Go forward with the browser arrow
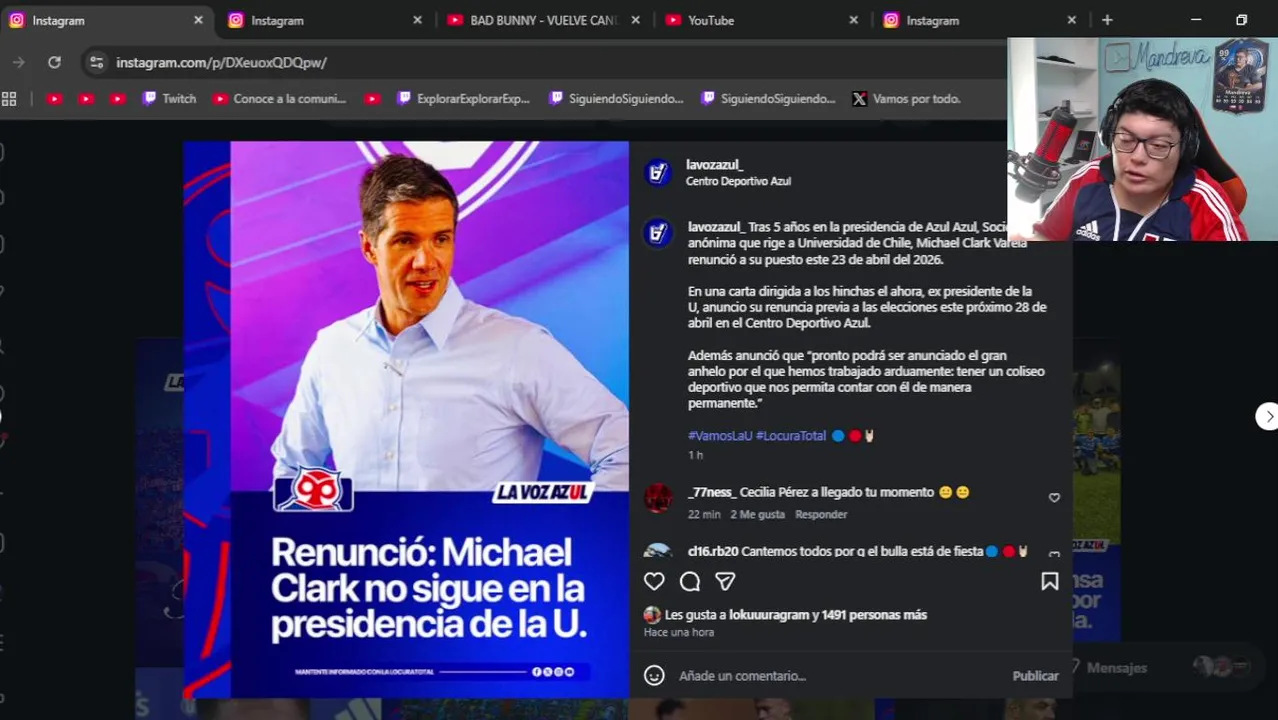This screenshot has width=1278, height=720. (18, 62)
